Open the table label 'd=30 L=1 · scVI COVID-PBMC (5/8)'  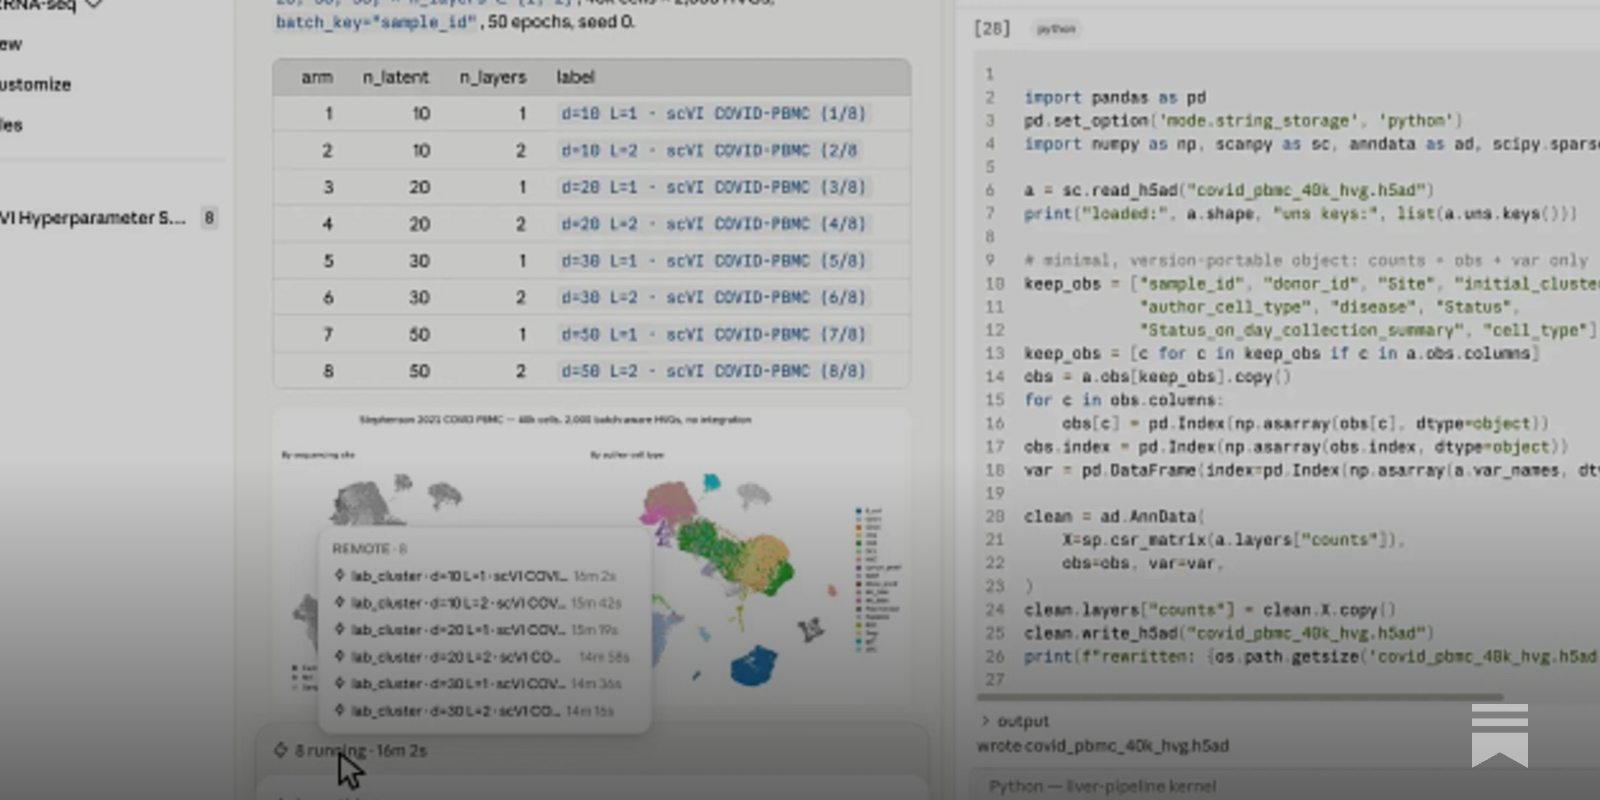713,261
